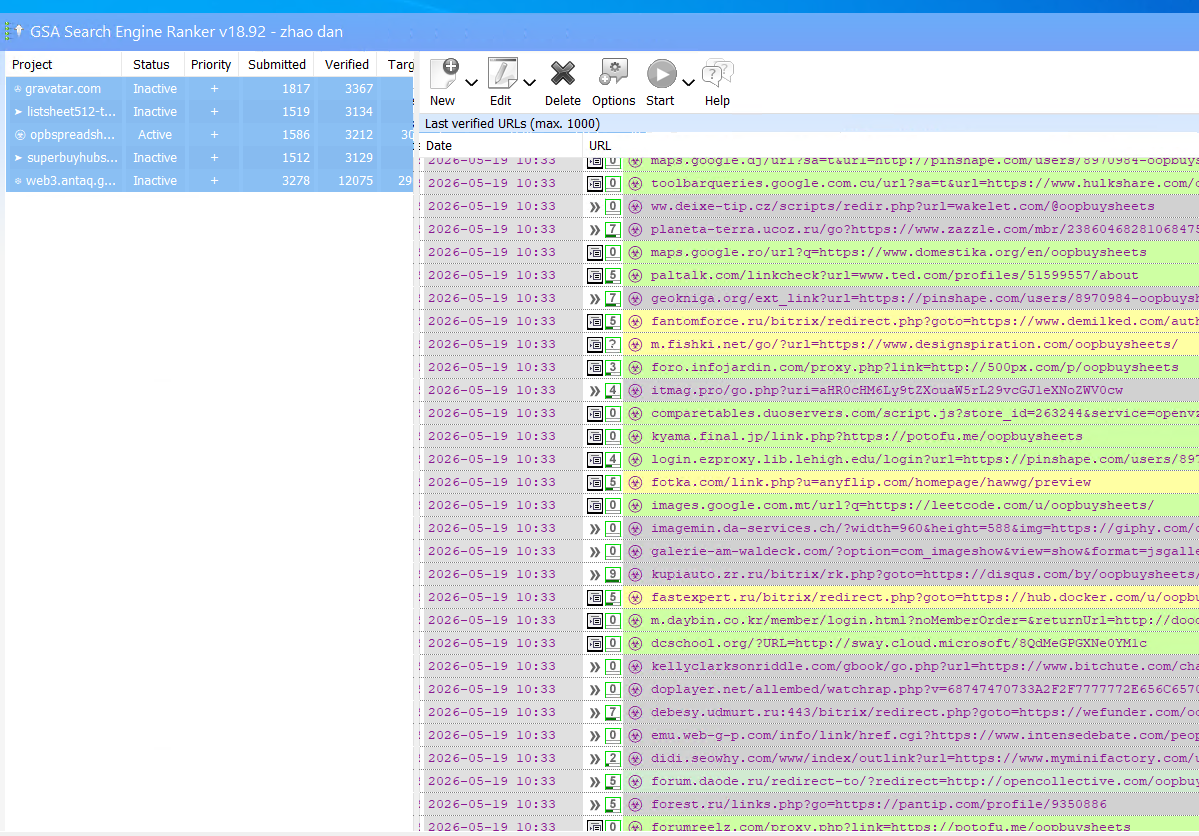Click the arrows icon on geokniga.org row
1199x836 pixels.
coord(595,298)
